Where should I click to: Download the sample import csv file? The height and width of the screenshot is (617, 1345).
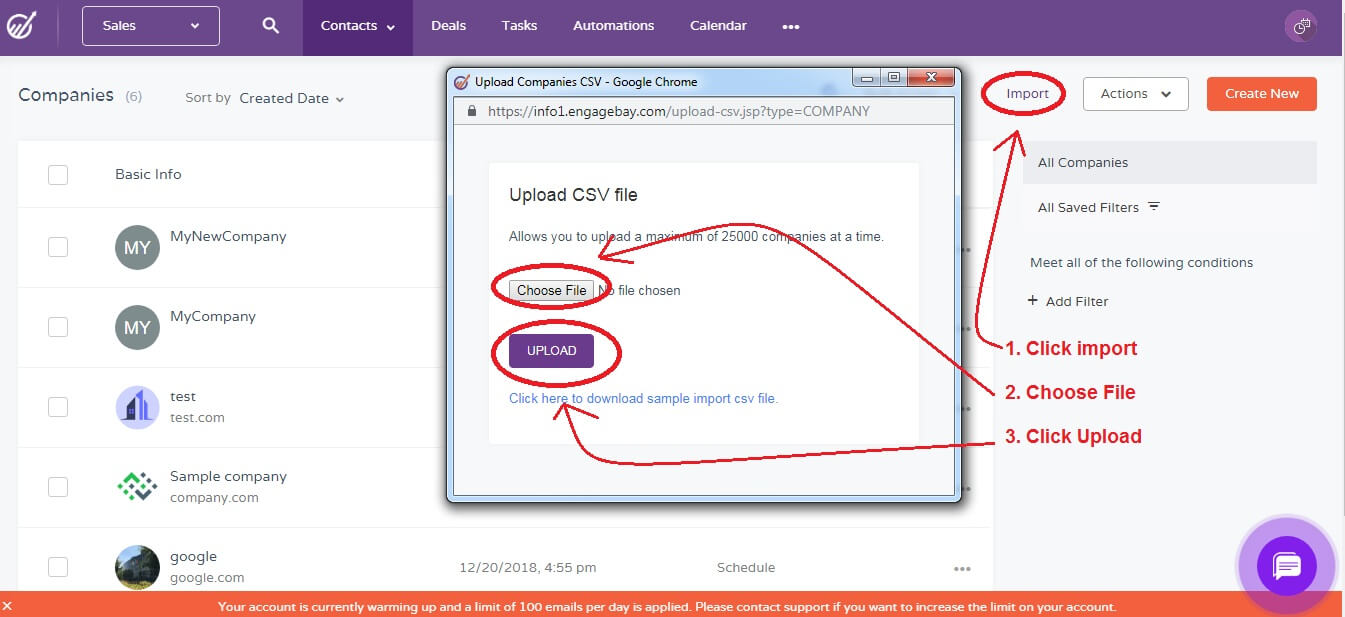644,398
